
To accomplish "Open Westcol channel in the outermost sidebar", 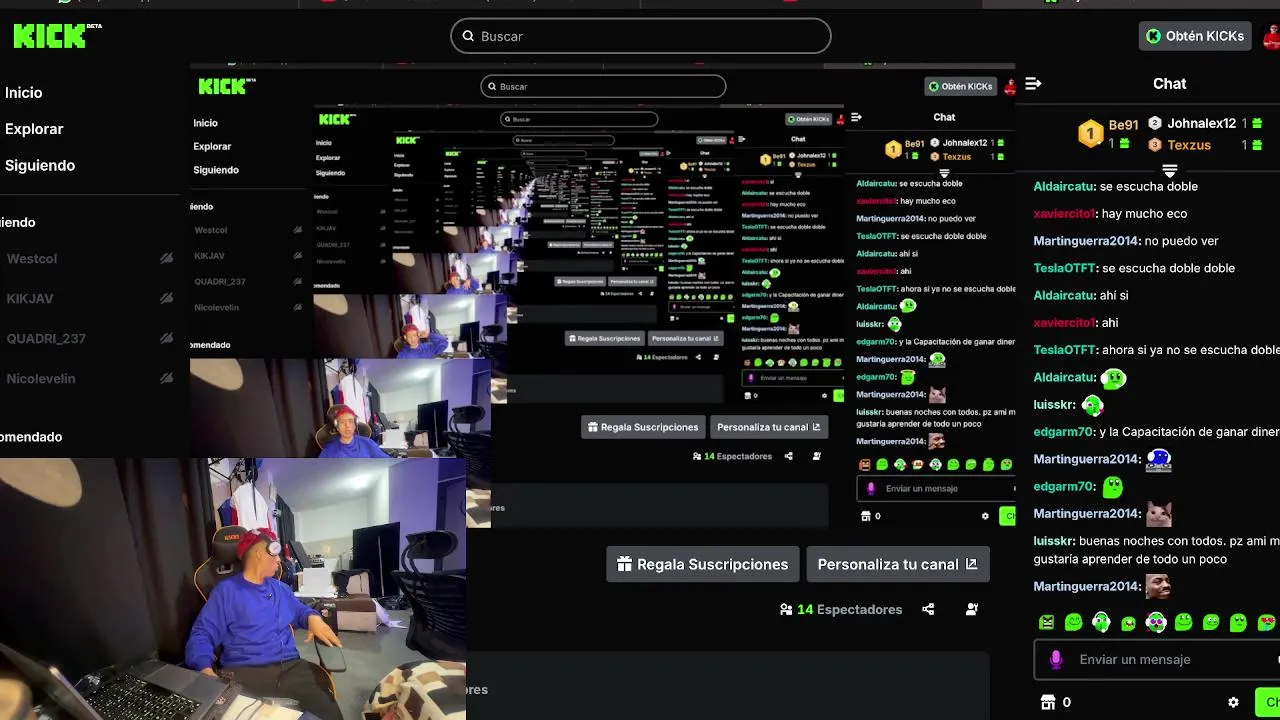I will [32, 258].
